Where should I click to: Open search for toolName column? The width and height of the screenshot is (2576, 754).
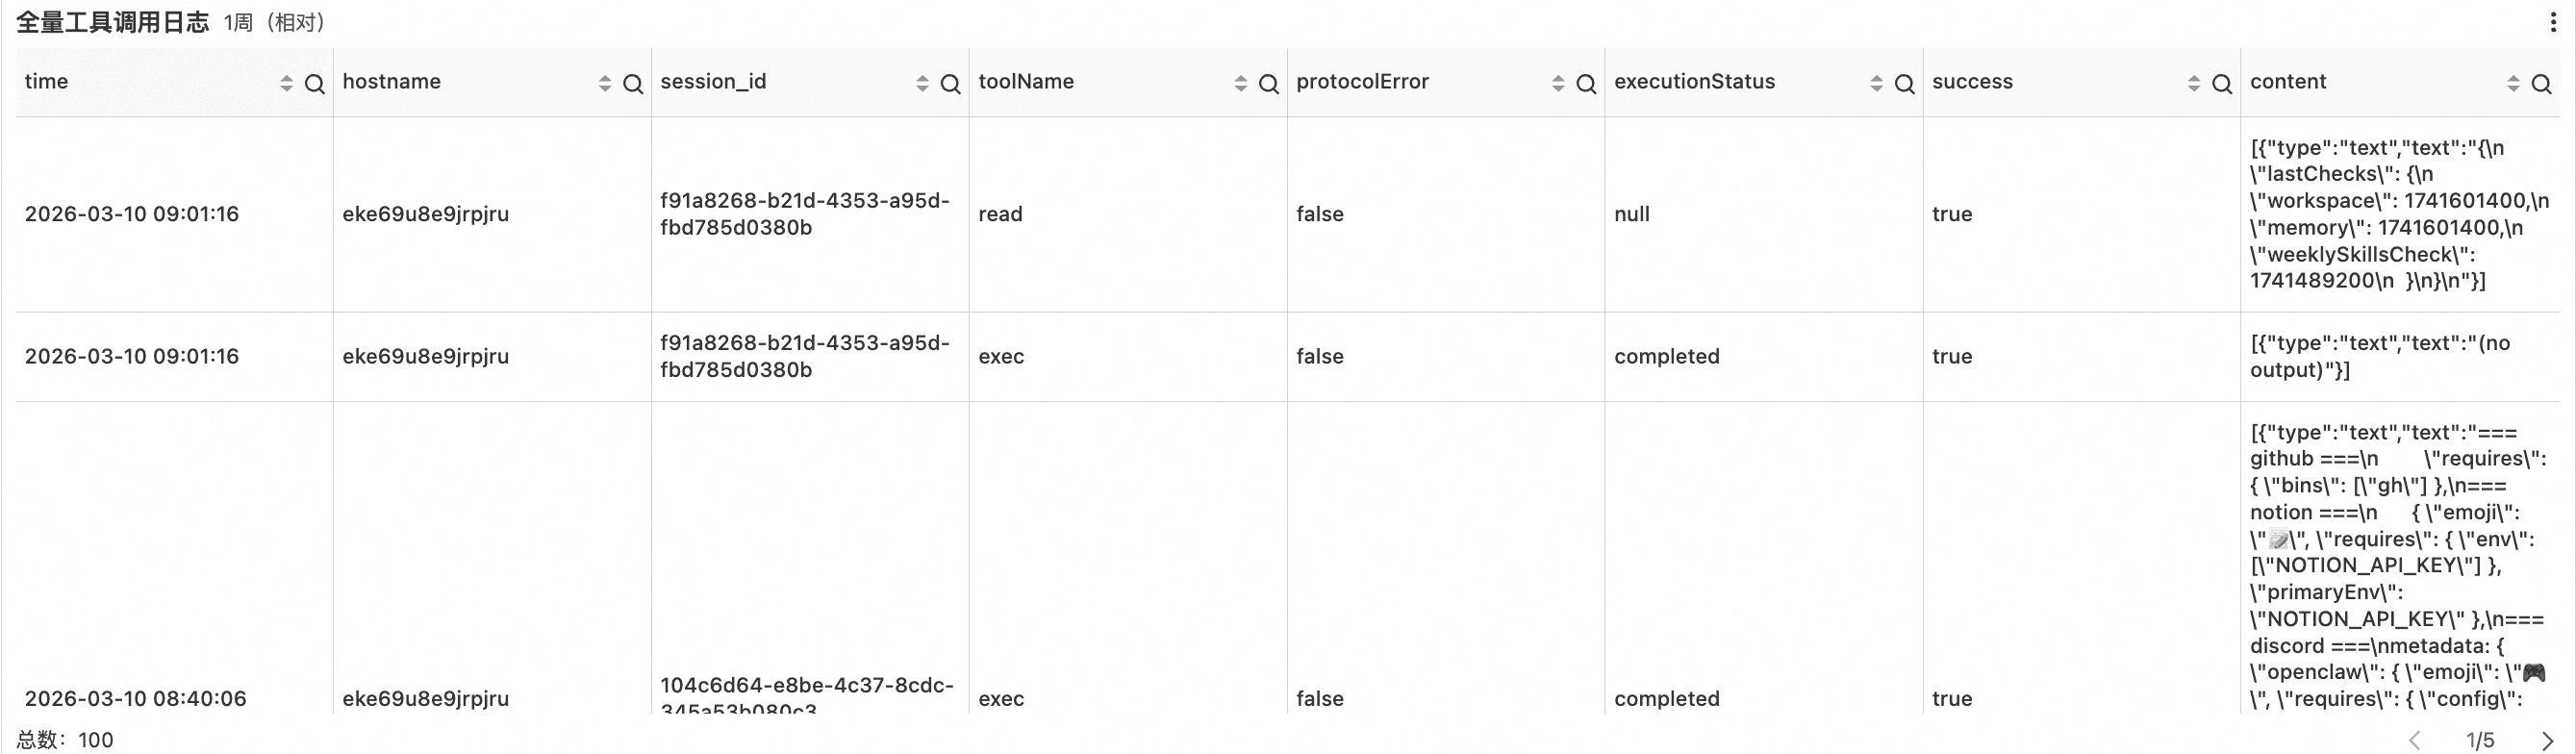pos(1268,84)
